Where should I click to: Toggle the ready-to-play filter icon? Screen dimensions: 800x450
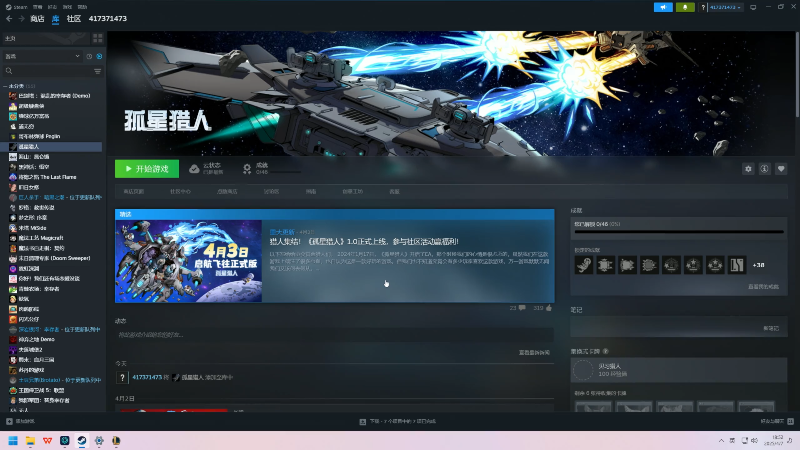coord(99,56)
